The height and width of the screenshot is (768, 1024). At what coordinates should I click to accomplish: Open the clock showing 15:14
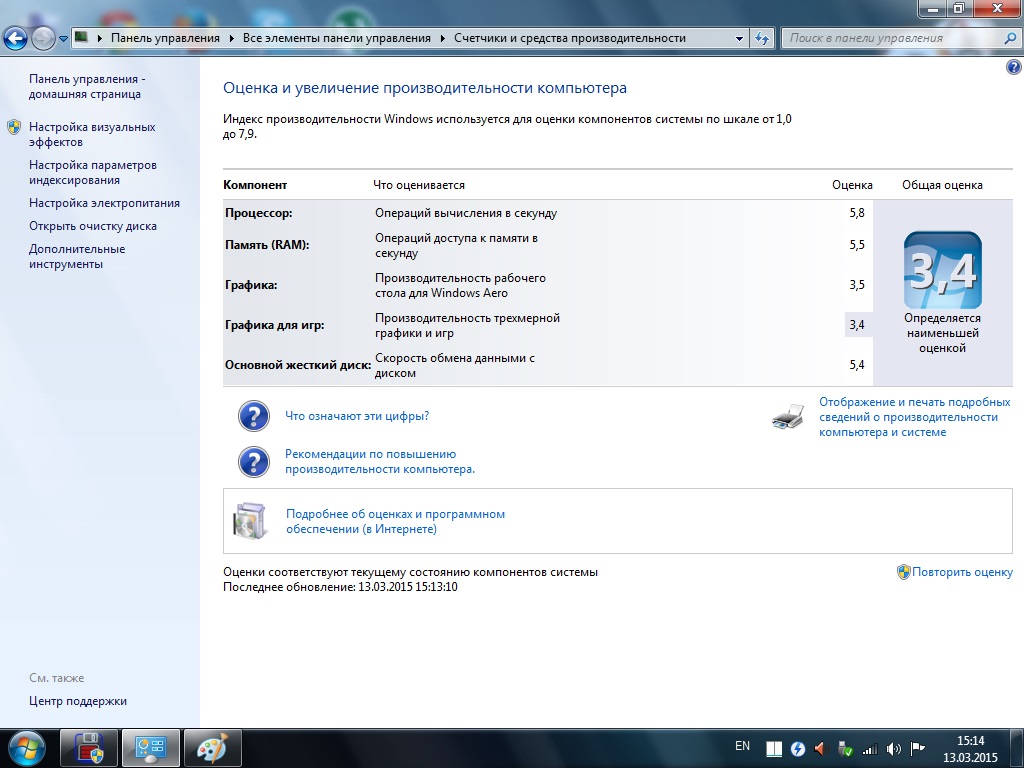tap(970, 748)
